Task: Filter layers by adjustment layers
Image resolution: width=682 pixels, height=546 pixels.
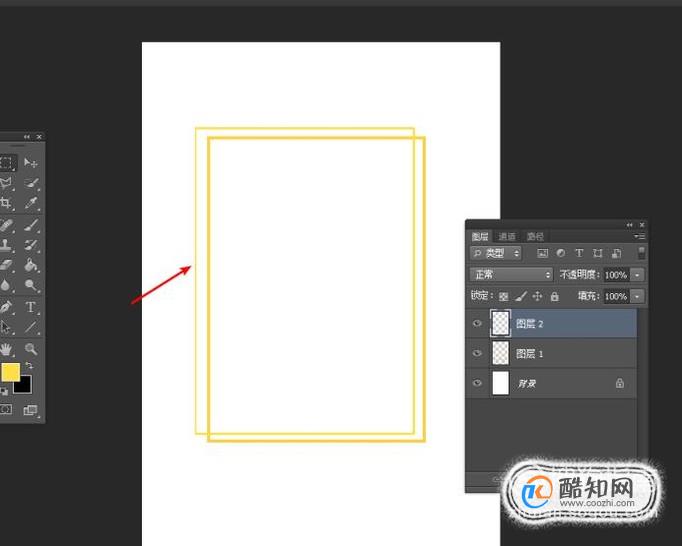Action: (x=561, y=253)
